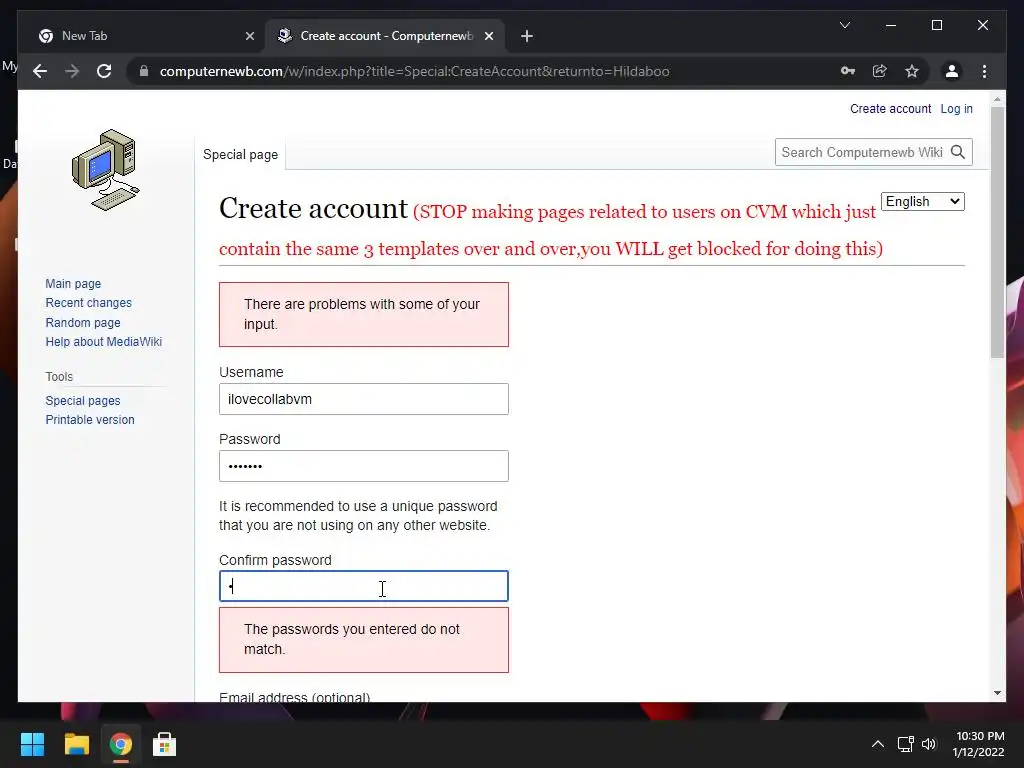
Task: Click the wiki search magnifier icon
Action: (958, 152)
